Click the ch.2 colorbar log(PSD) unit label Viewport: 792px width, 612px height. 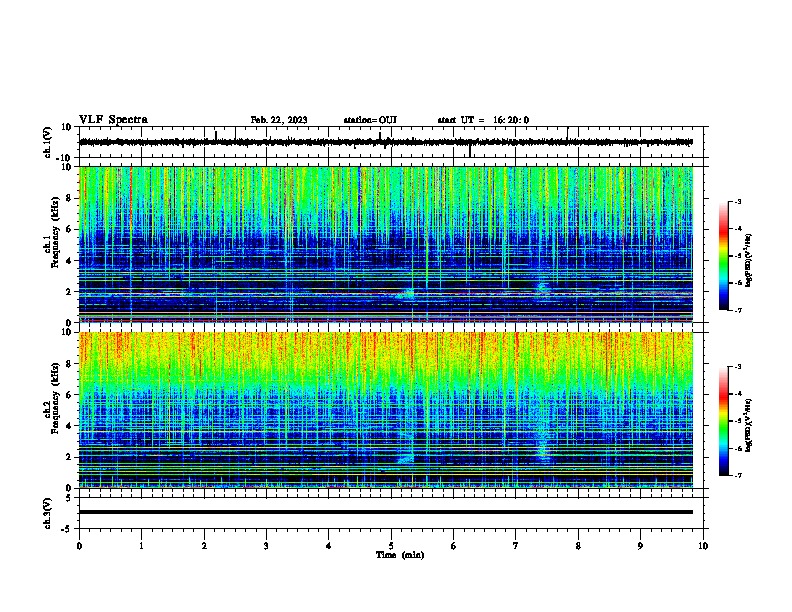749,425
